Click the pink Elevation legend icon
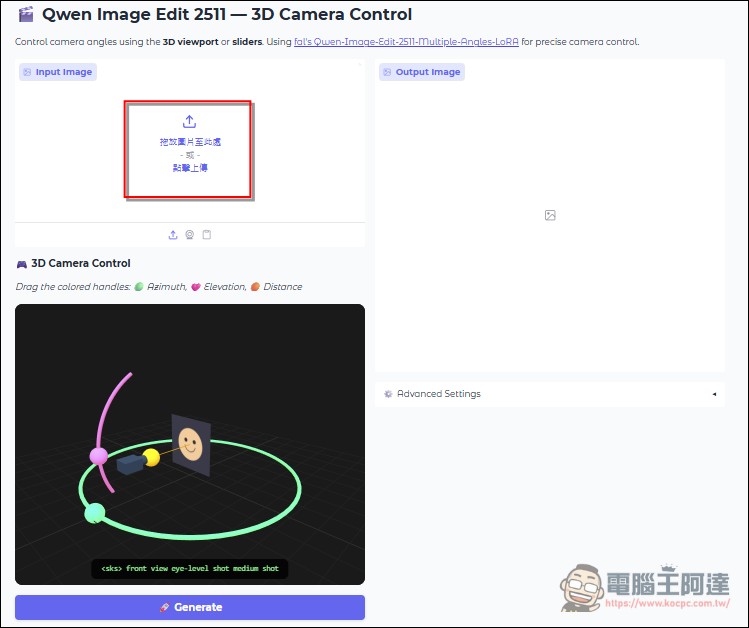This screenshot has width=749, height=628. (x=195, y=287)
